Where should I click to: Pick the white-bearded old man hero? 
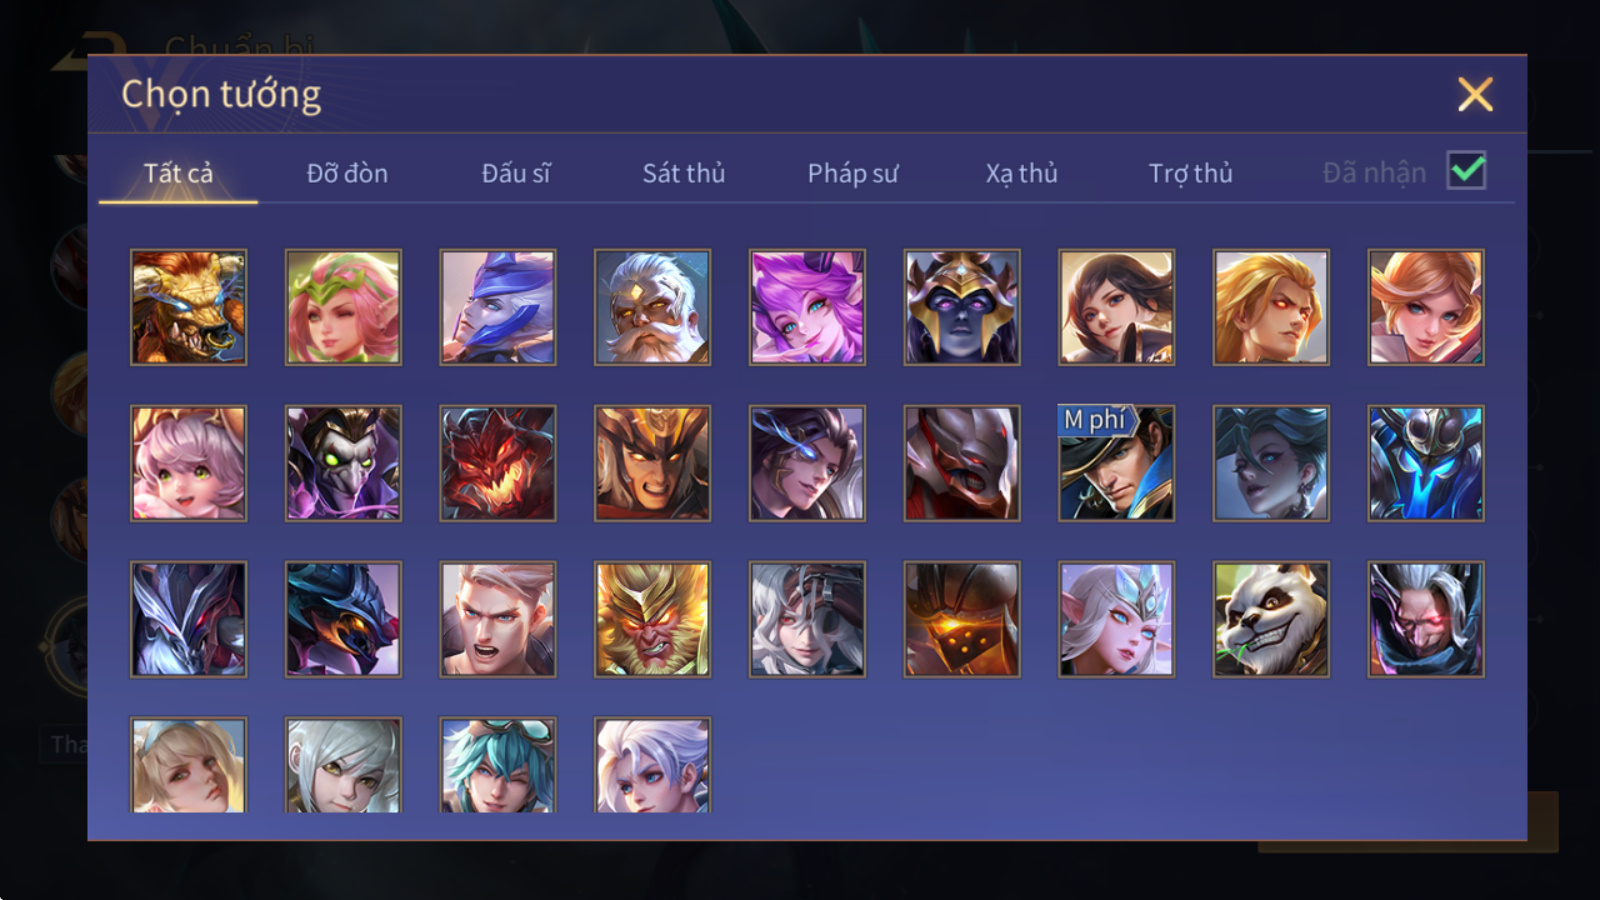(x=652, y=307)
